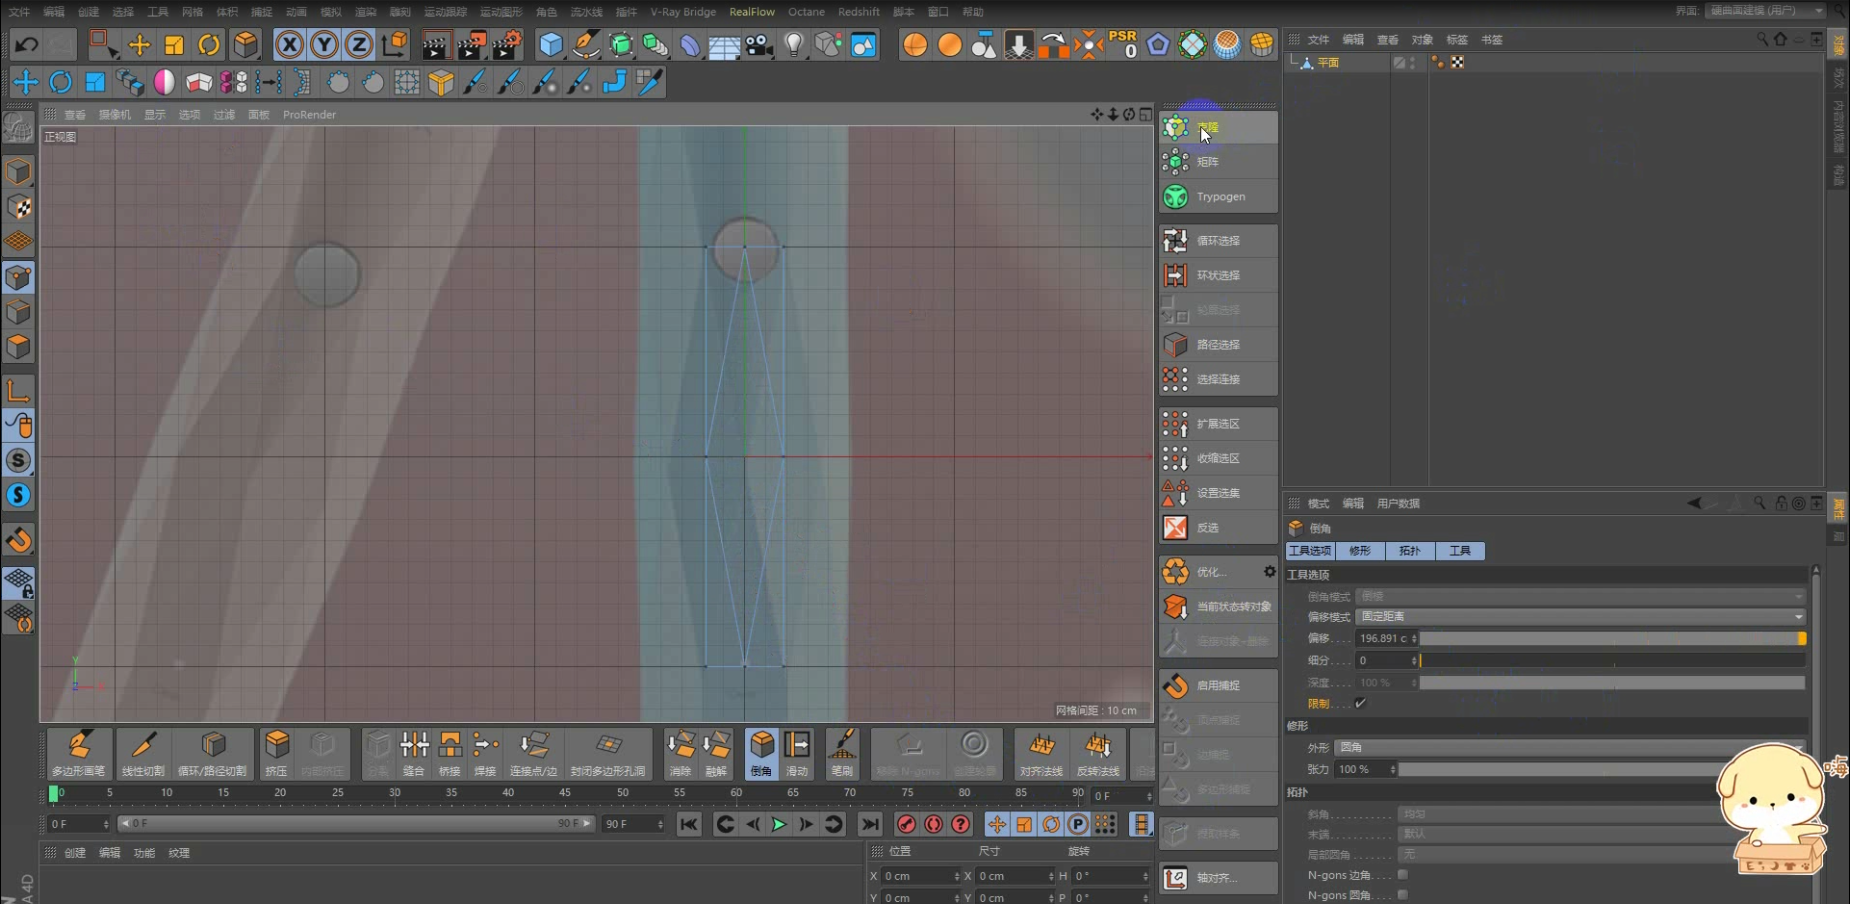Click the Render View clapperboard icon
Screen dimensions: 1850x904
pyautogui.click(x=435, y=45)
